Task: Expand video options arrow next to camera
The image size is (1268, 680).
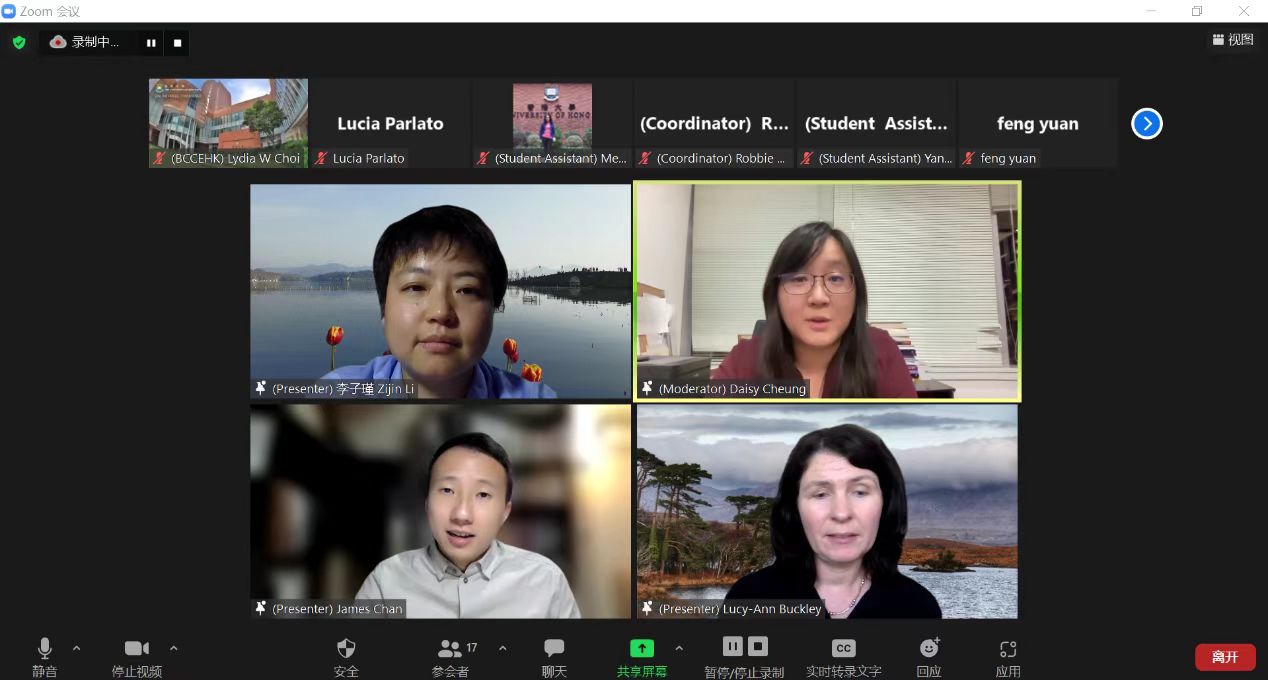Action: (174, 648)
